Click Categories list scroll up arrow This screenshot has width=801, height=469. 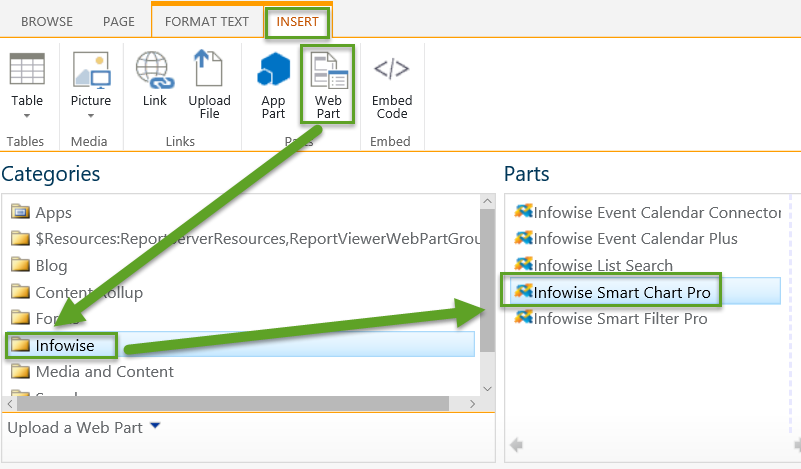pyautogui.click(x=487, y=201)
